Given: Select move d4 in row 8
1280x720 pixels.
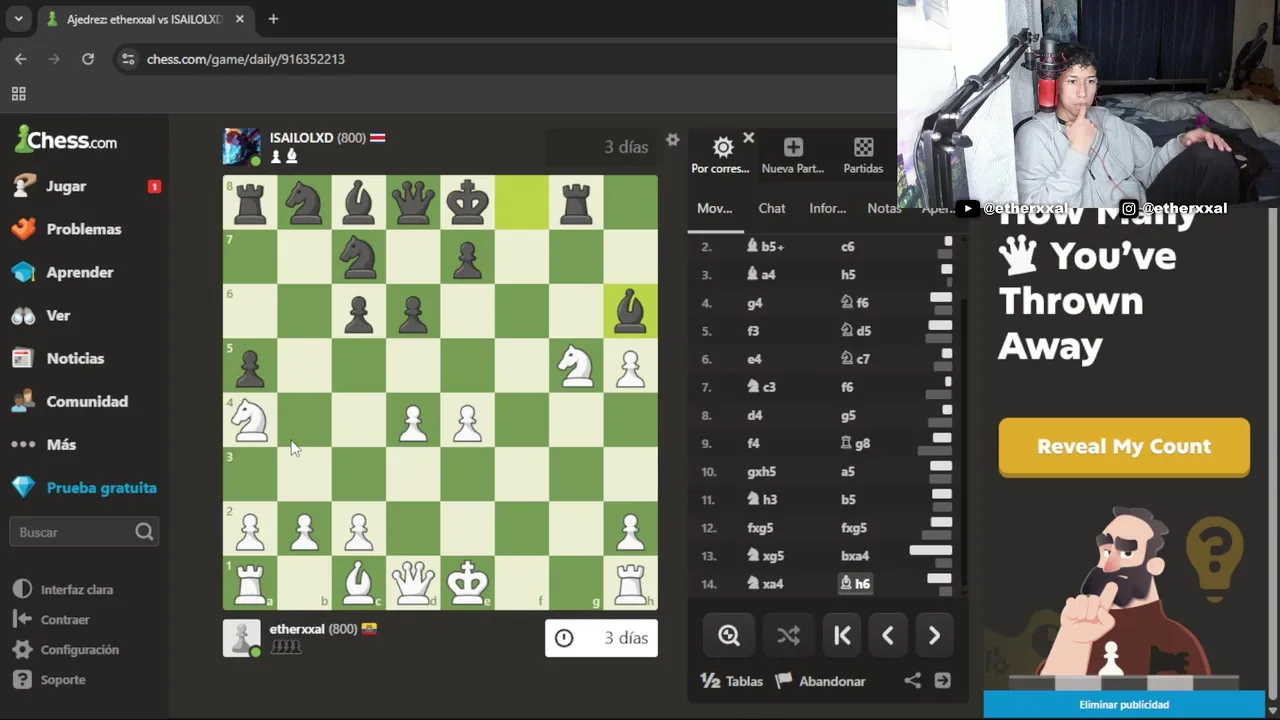Looking at the screenshot, I should pos(754,415).
